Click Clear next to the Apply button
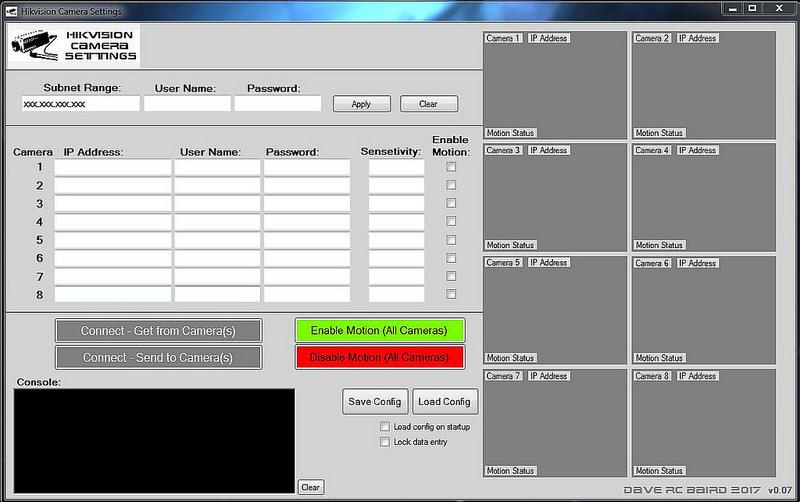The height and width of the screenshot is (502, 800). (429, 104)
